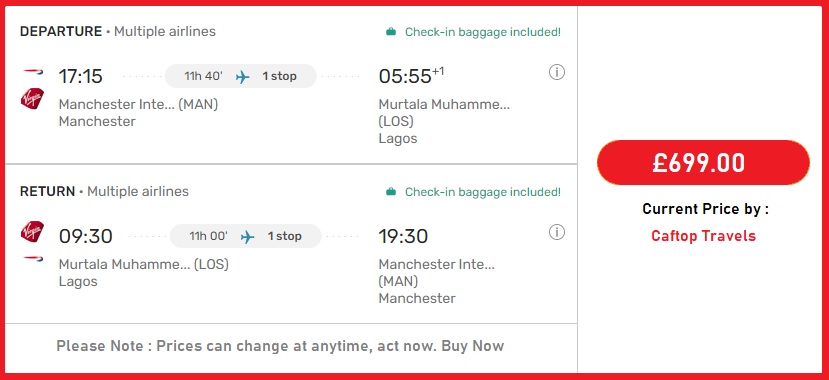Click the departure baggage suitcase icon
The image size is (829, 380).
pyautogui.click(x=391, y=32)
